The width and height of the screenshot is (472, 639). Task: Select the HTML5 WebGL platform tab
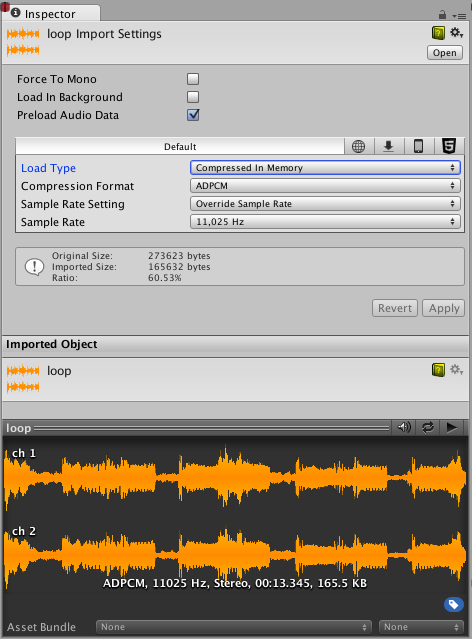449,146
